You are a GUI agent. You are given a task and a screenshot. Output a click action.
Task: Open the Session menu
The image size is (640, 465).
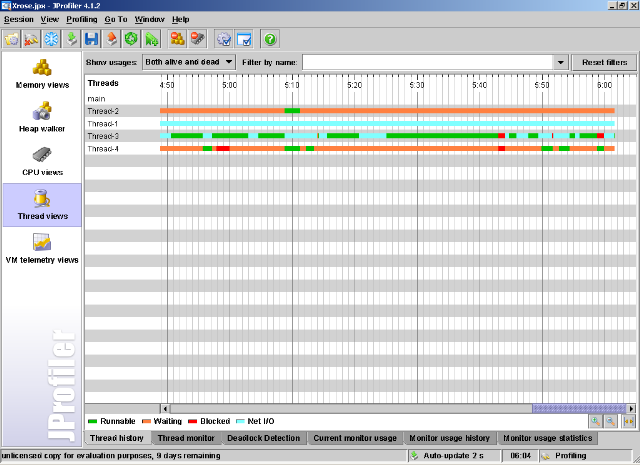(19, 19)
